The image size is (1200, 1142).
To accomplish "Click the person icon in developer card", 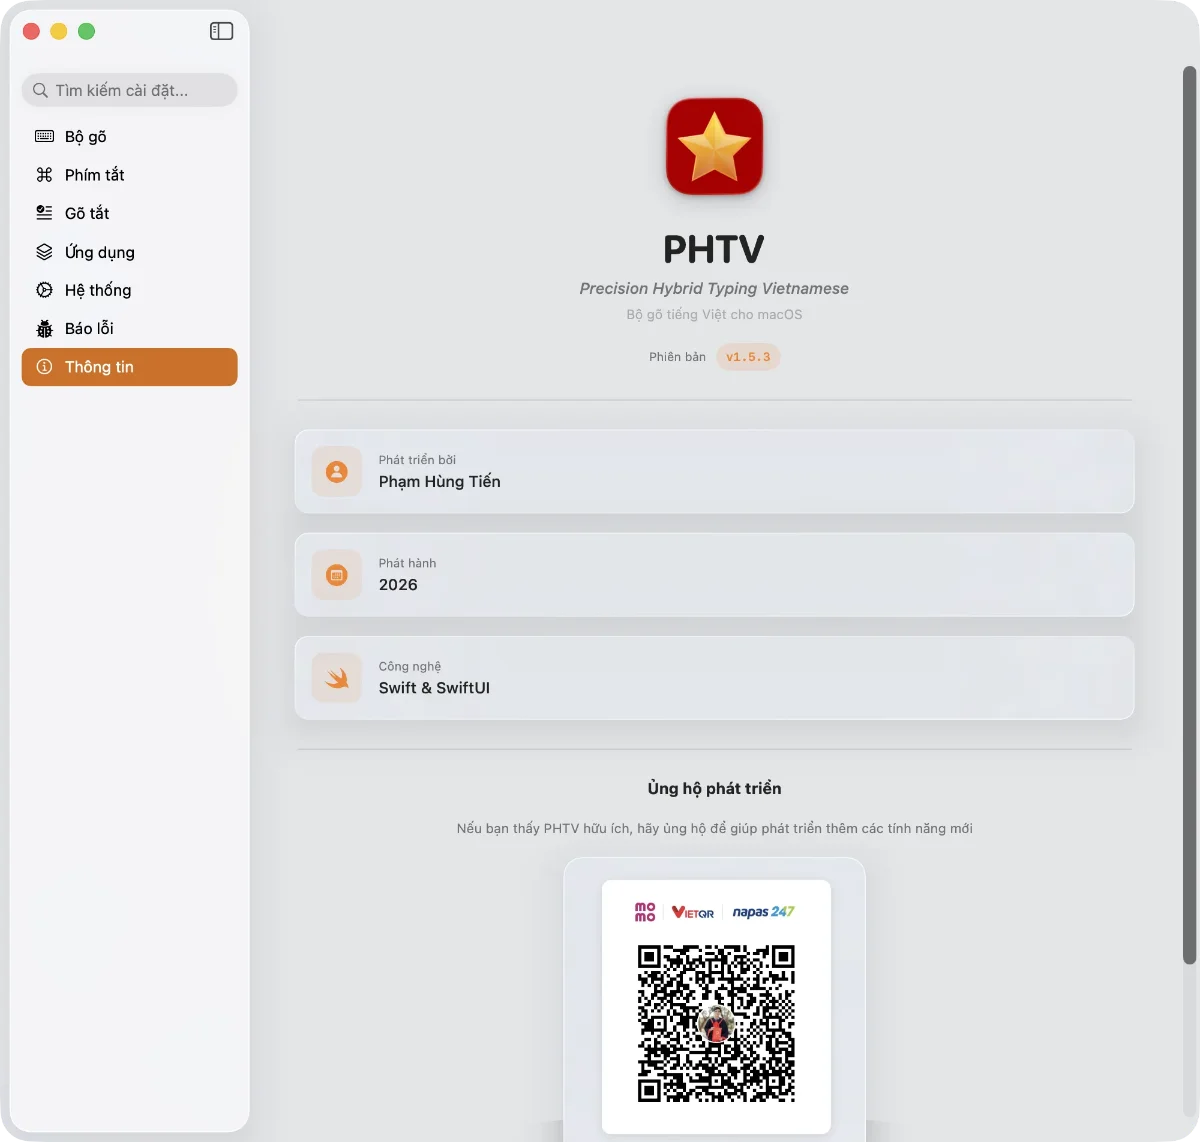I will click(x=337, y=472).
